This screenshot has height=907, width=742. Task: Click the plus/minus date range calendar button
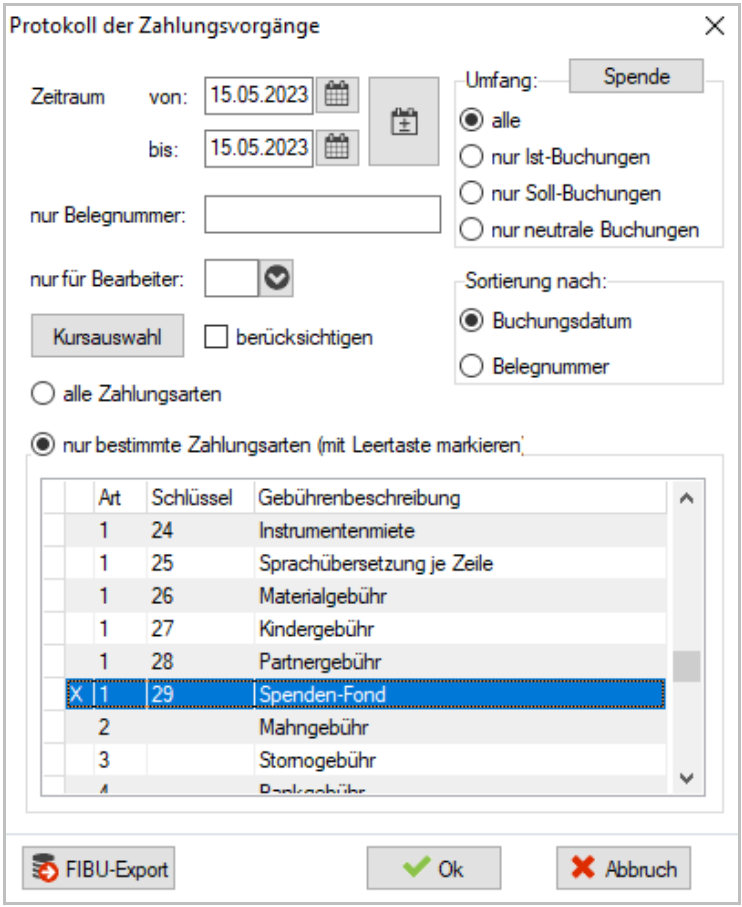404,121
